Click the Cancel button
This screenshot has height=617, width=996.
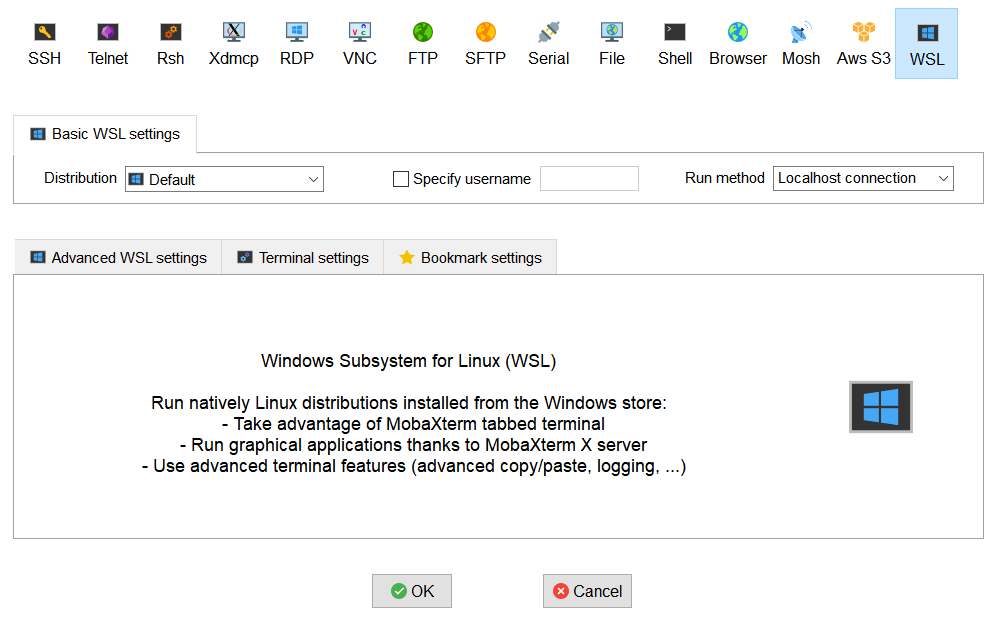click(x=587, y=591)
